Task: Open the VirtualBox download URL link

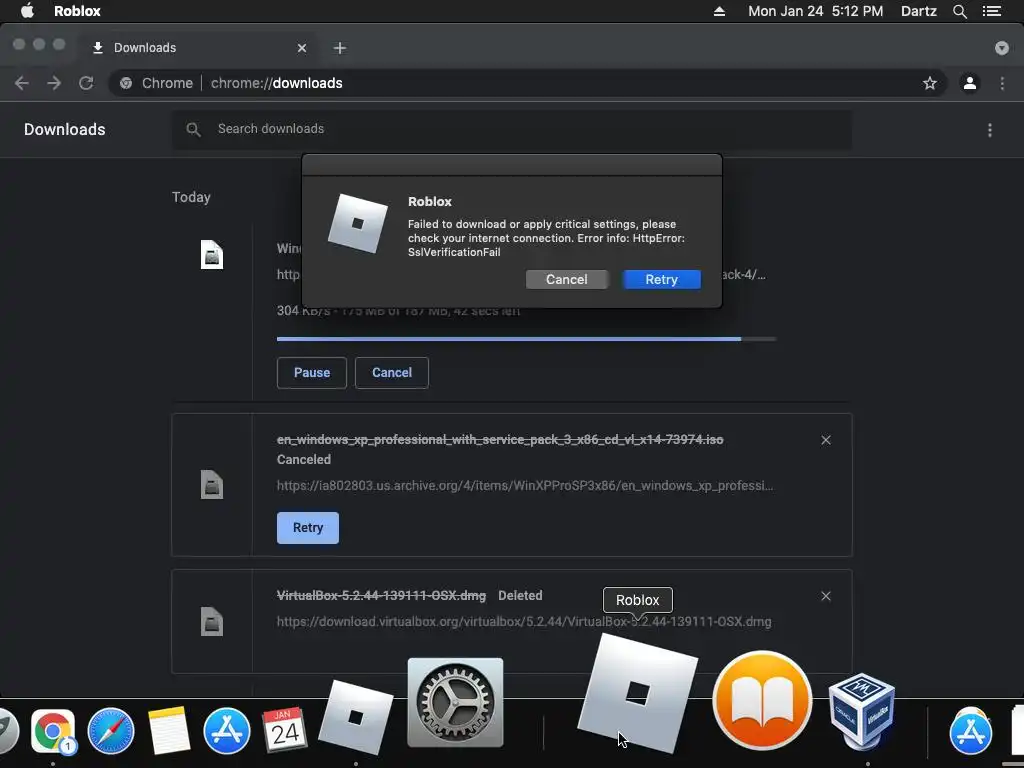Action: coord(524,622)
